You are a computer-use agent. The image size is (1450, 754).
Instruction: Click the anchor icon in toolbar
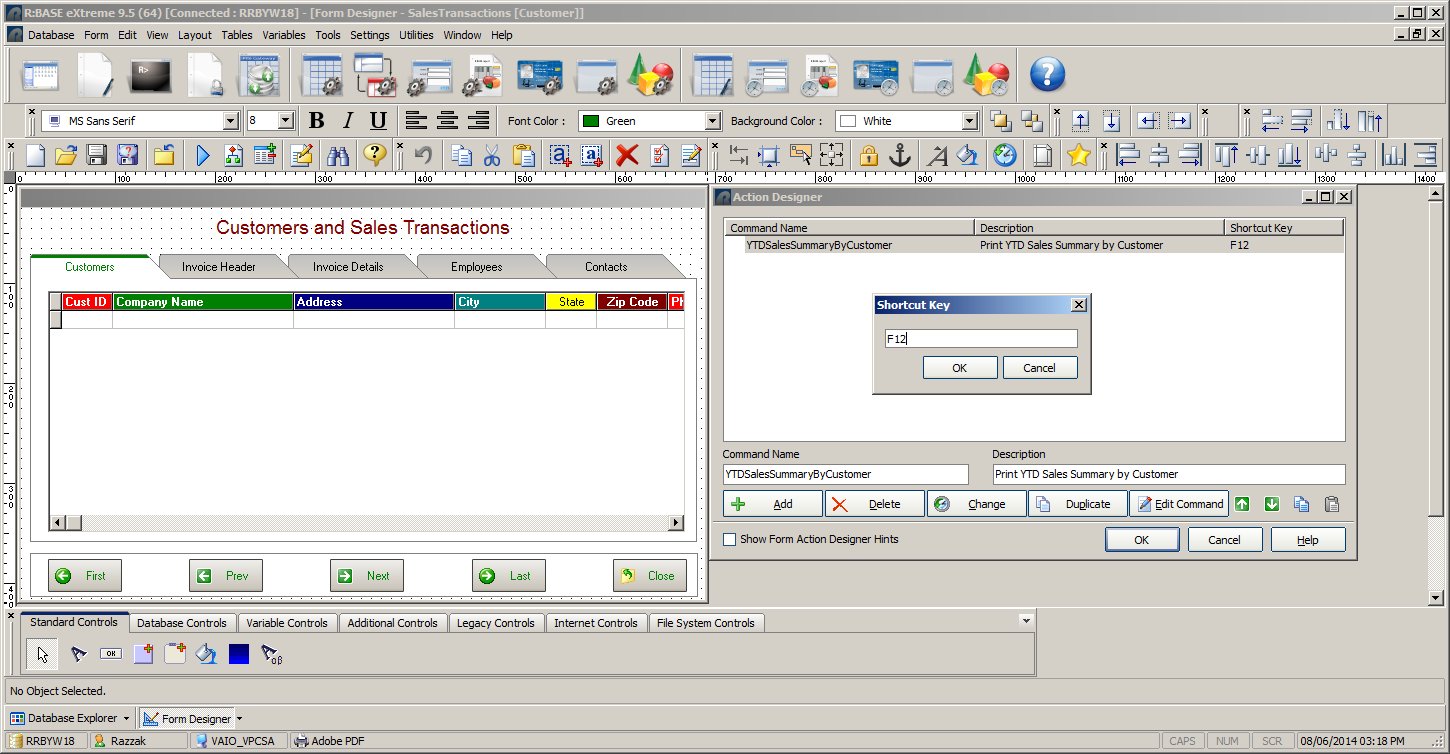900,155
